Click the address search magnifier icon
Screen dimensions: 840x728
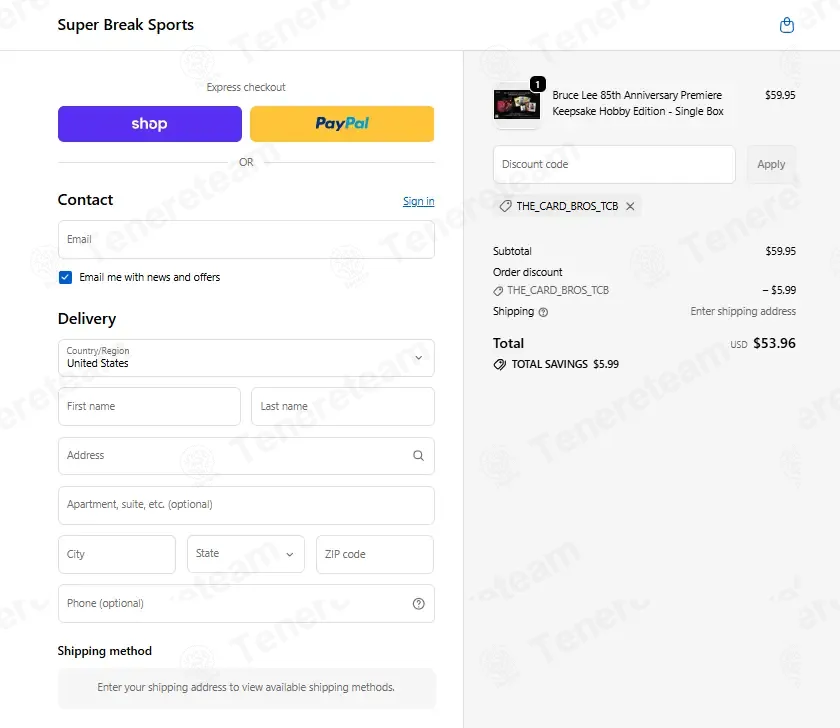pyautogui.click(x=418, y=455)
